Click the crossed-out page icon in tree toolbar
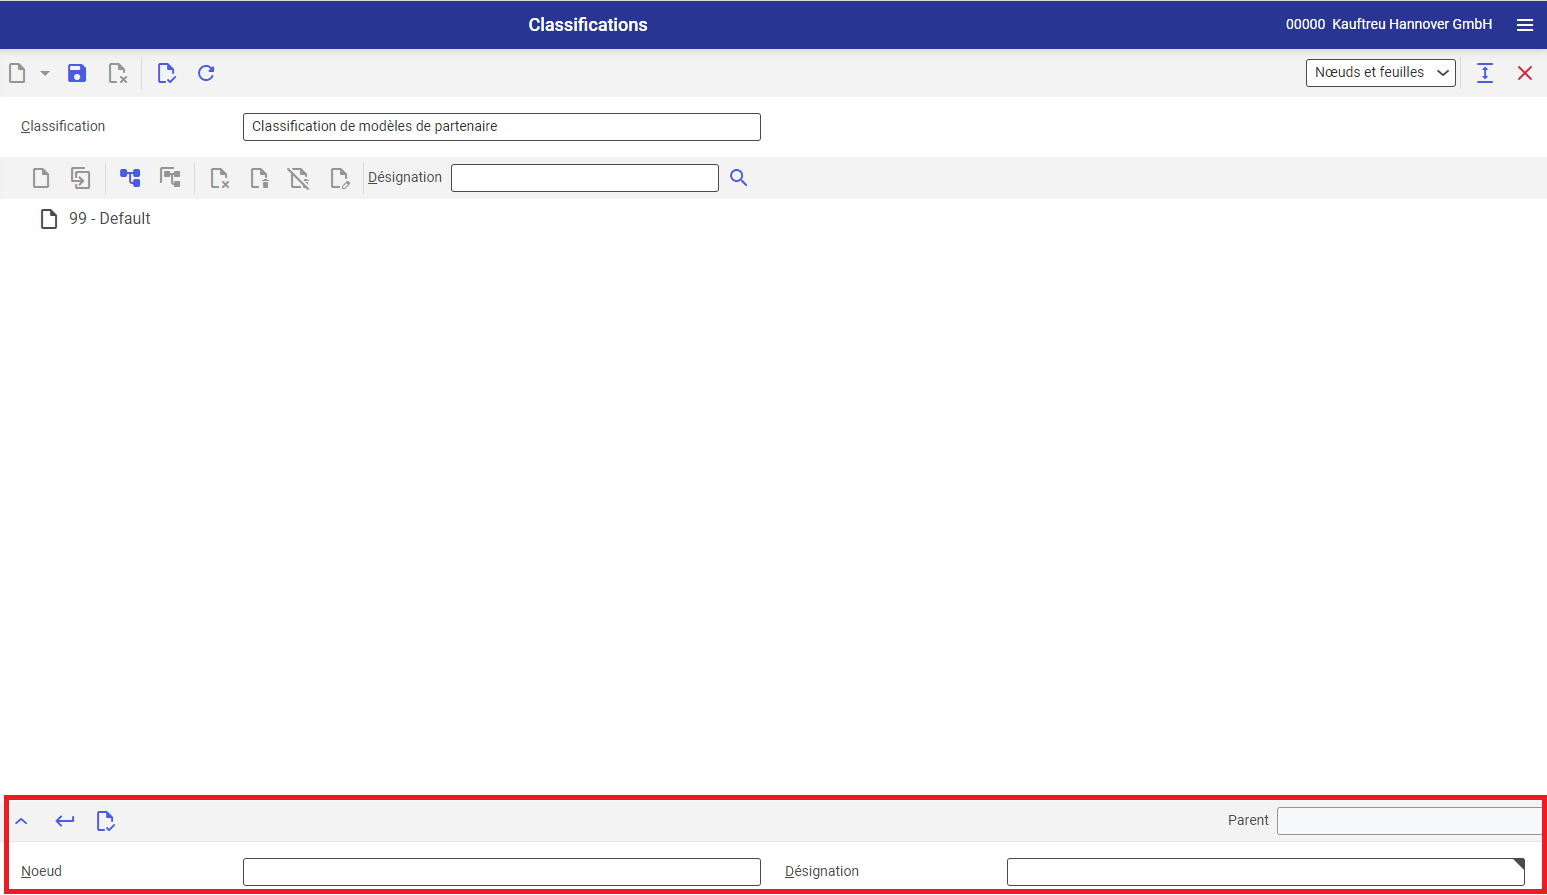Image resolution: width=1547 pixels, height=895 pixels. (x=298, y=178)
